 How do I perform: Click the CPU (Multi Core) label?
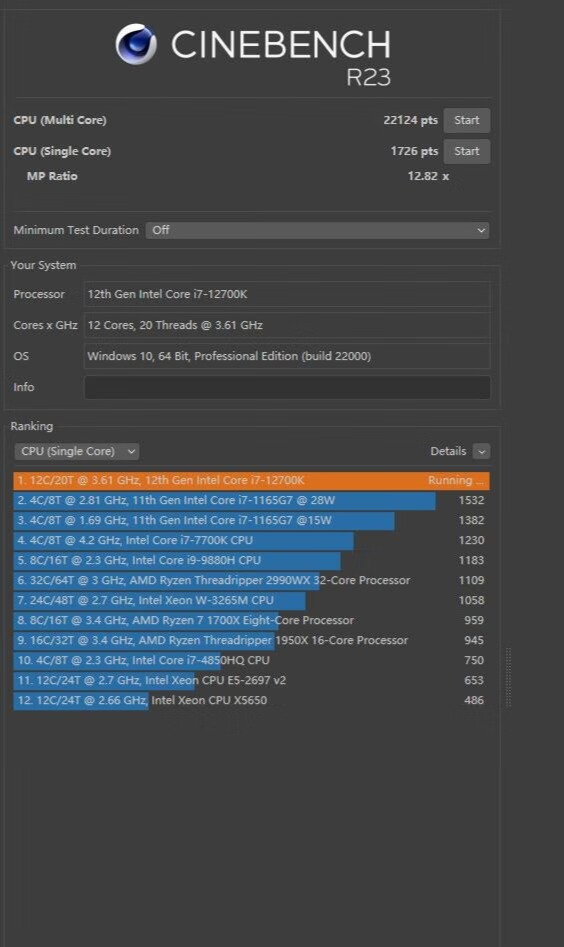pos(60,120)
